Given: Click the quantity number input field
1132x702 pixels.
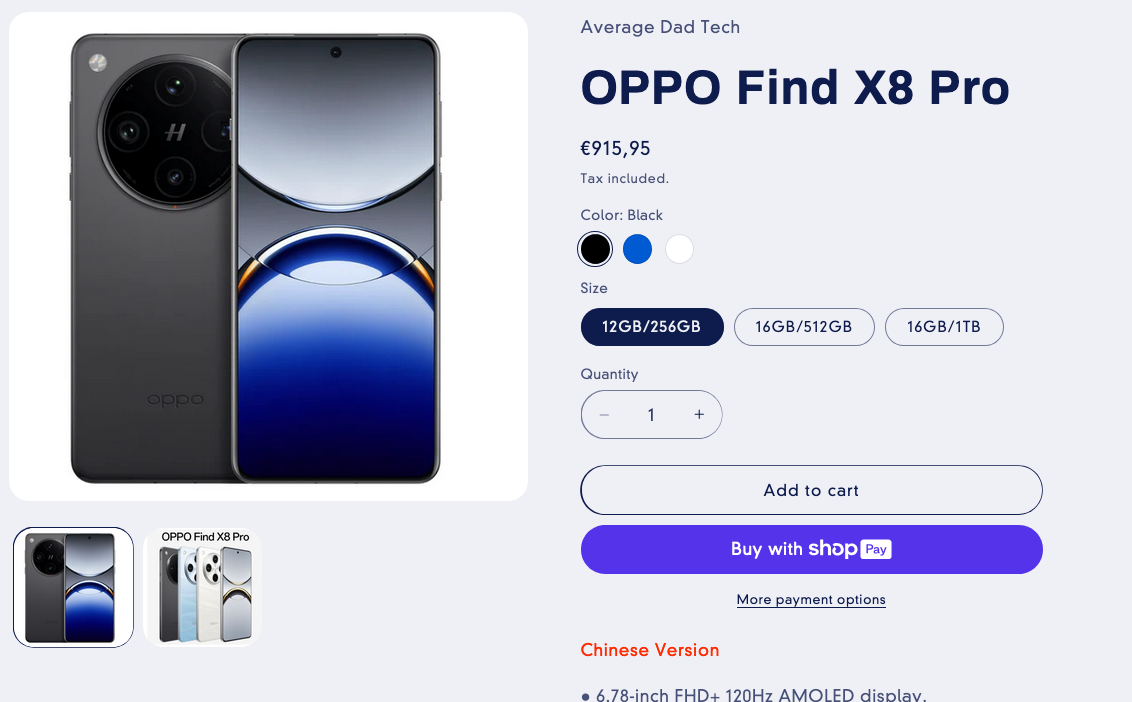Looking at the screenshot, I should pyautogui.click(x=651, y=415).
